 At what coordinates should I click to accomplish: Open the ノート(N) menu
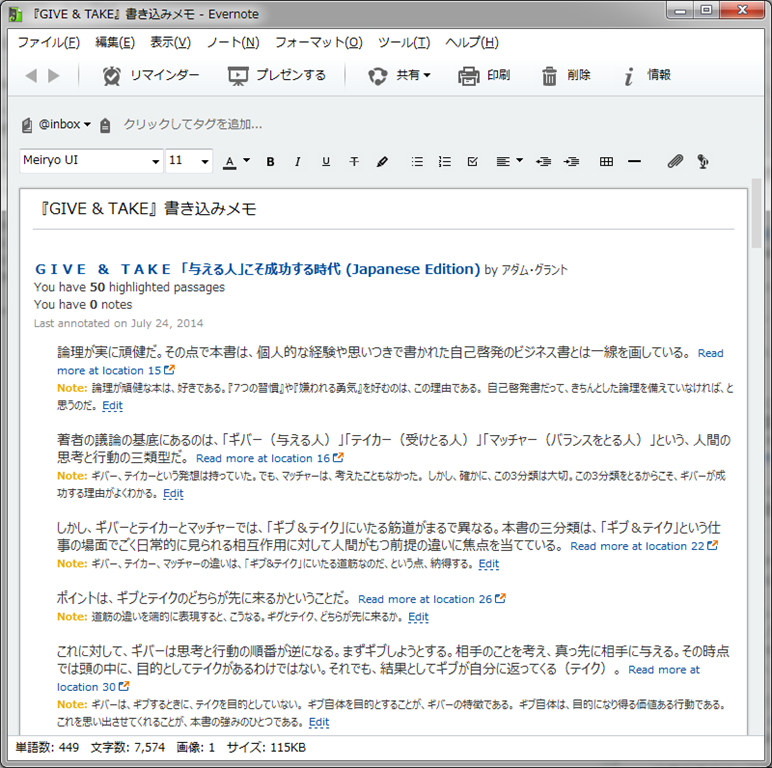(x=233, y=42)
